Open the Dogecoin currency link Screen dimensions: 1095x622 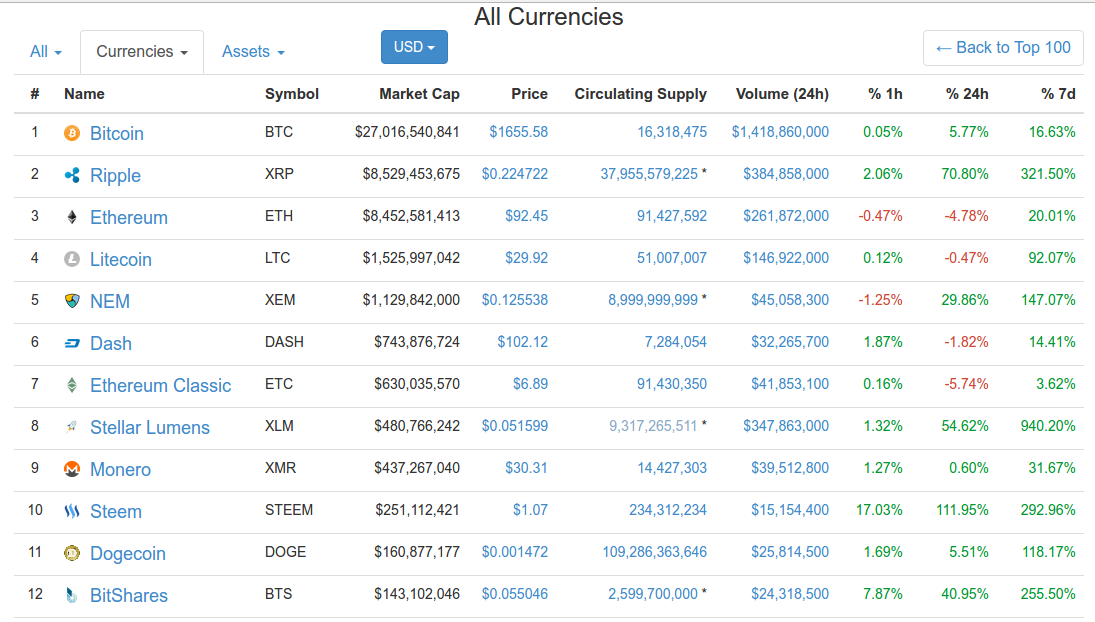tap(128, 554)
